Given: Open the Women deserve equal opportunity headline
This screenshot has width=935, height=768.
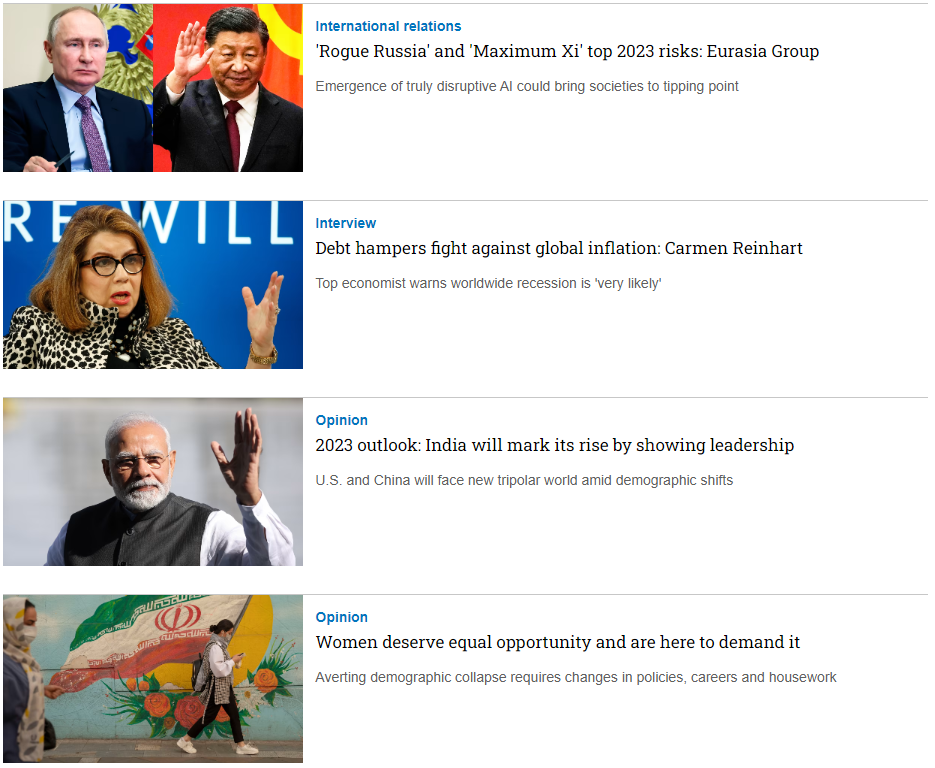Looking at the screenshot, I should (557, 643).
